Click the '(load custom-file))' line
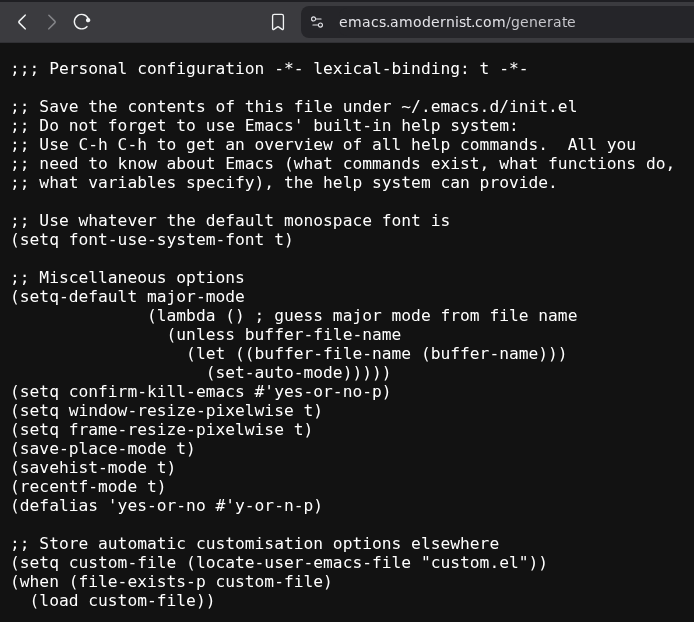694x622 pixels. tap(122, 601)
